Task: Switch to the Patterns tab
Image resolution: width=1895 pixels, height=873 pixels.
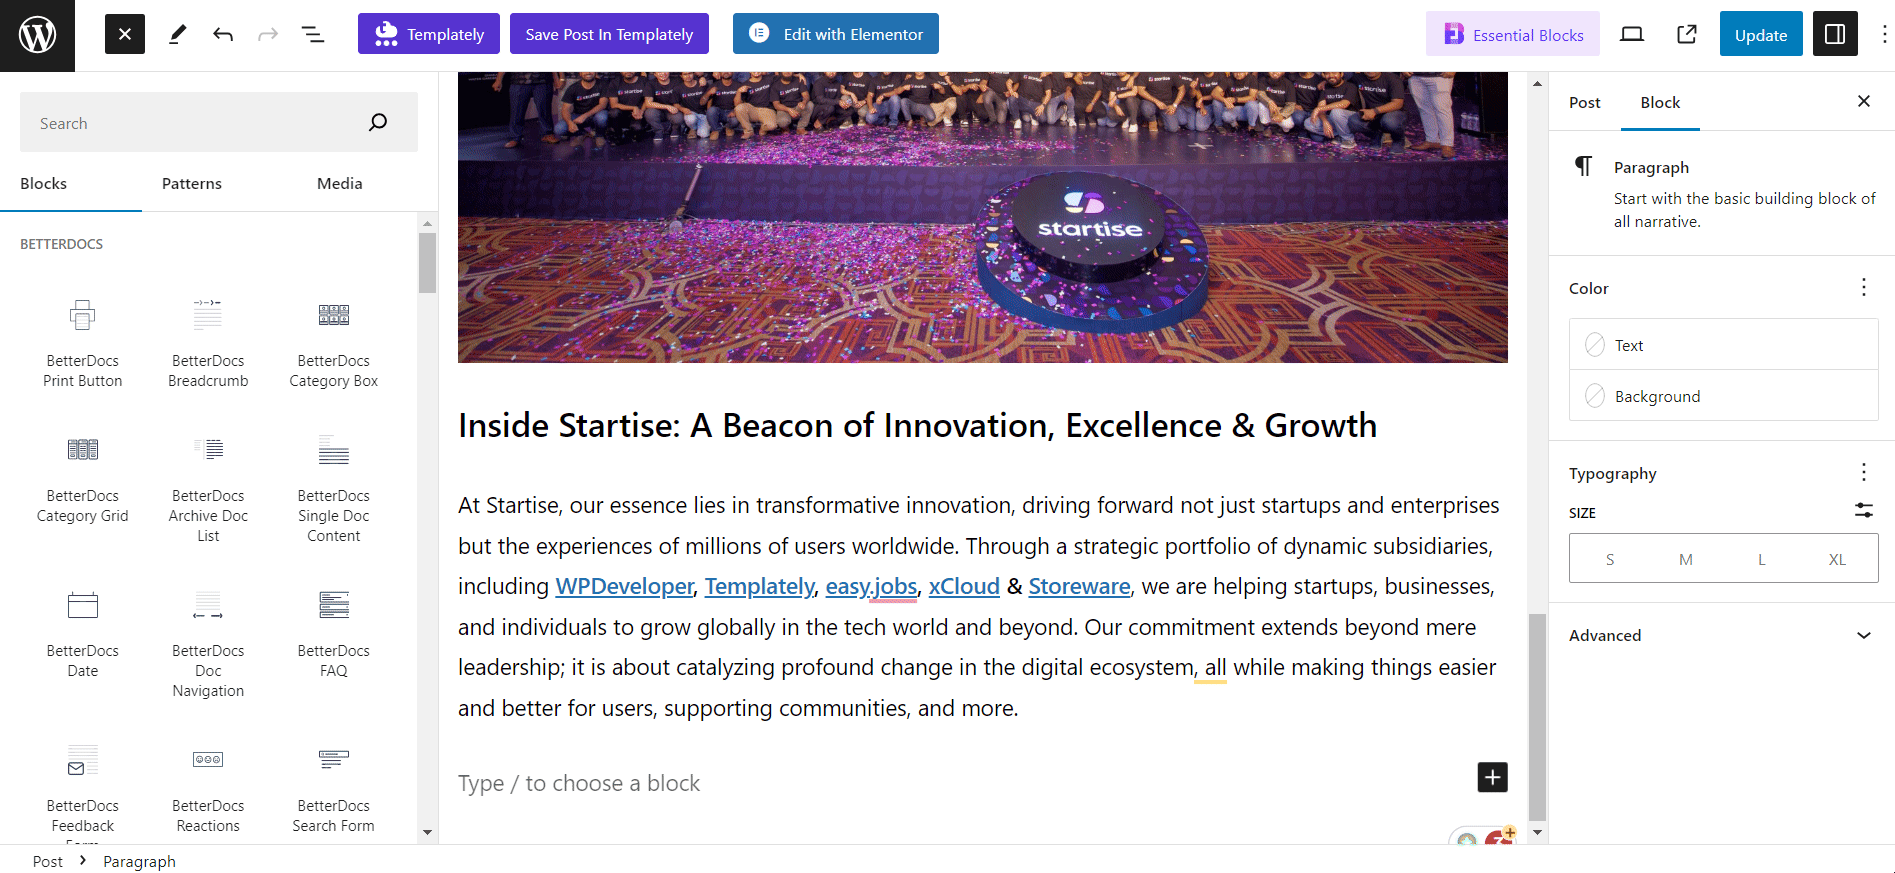Action: click(192, 184)
